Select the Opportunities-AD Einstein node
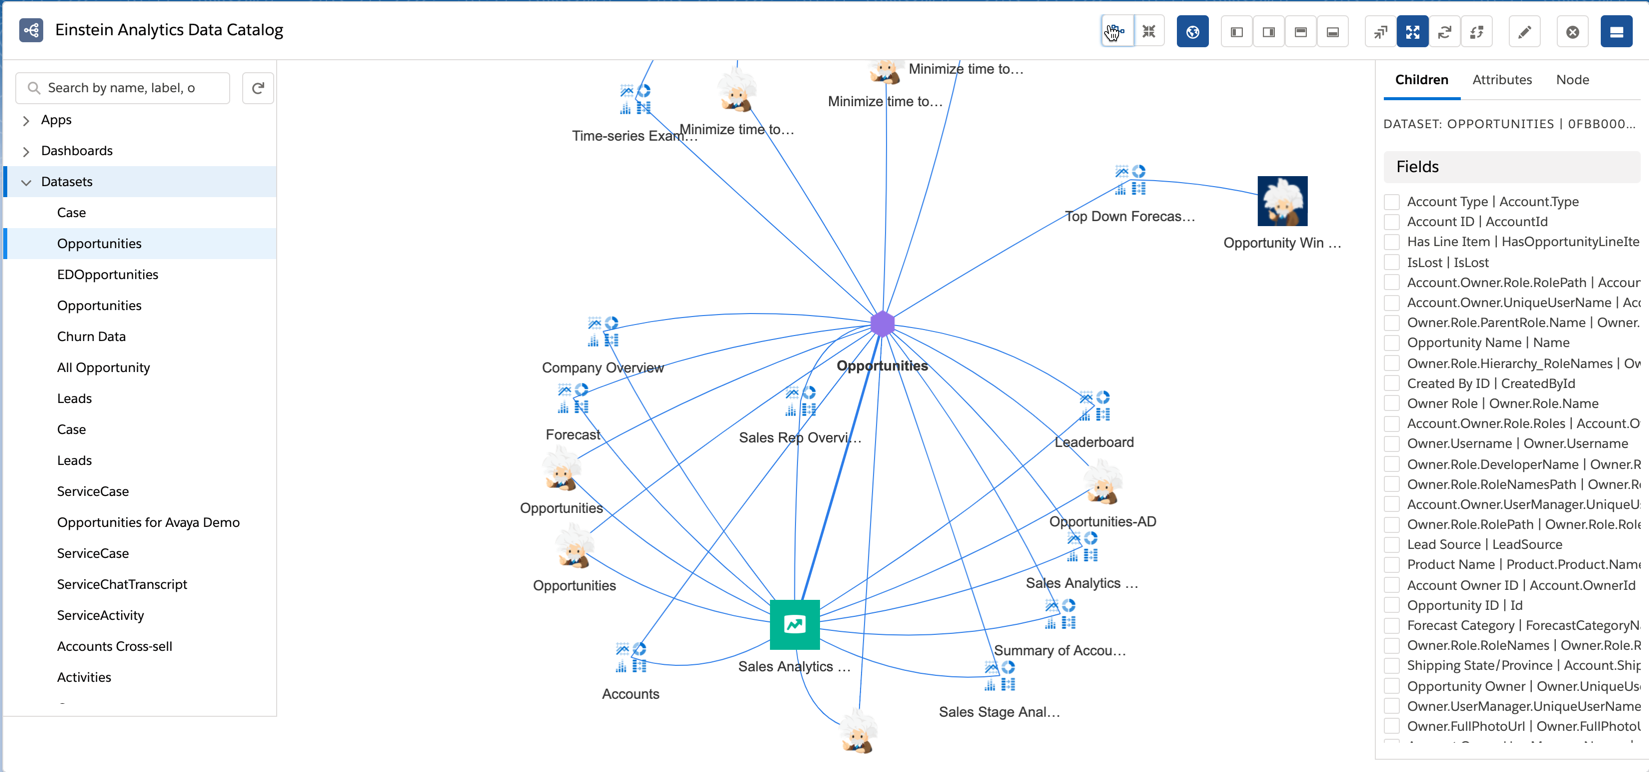The image size is (1649, 772). coord(1103,484)
